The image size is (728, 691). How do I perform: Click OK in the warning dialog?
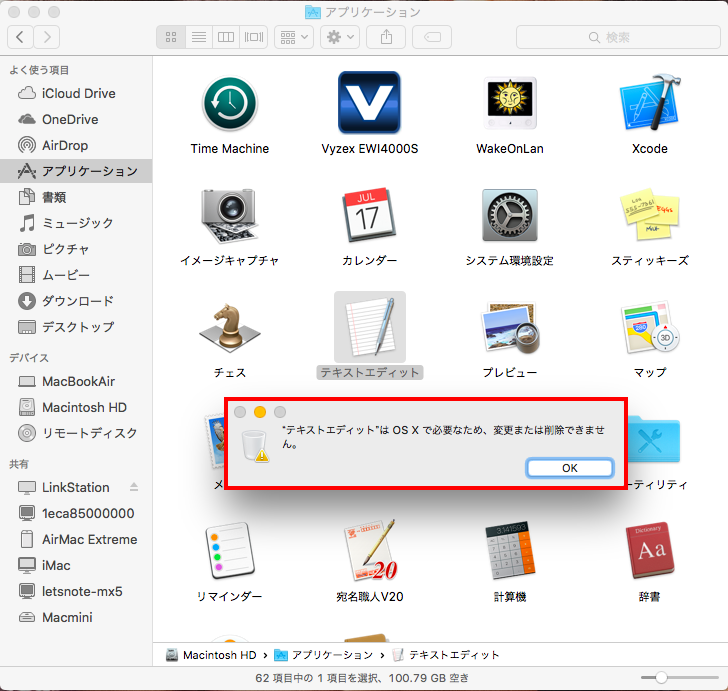click(570, 468)
